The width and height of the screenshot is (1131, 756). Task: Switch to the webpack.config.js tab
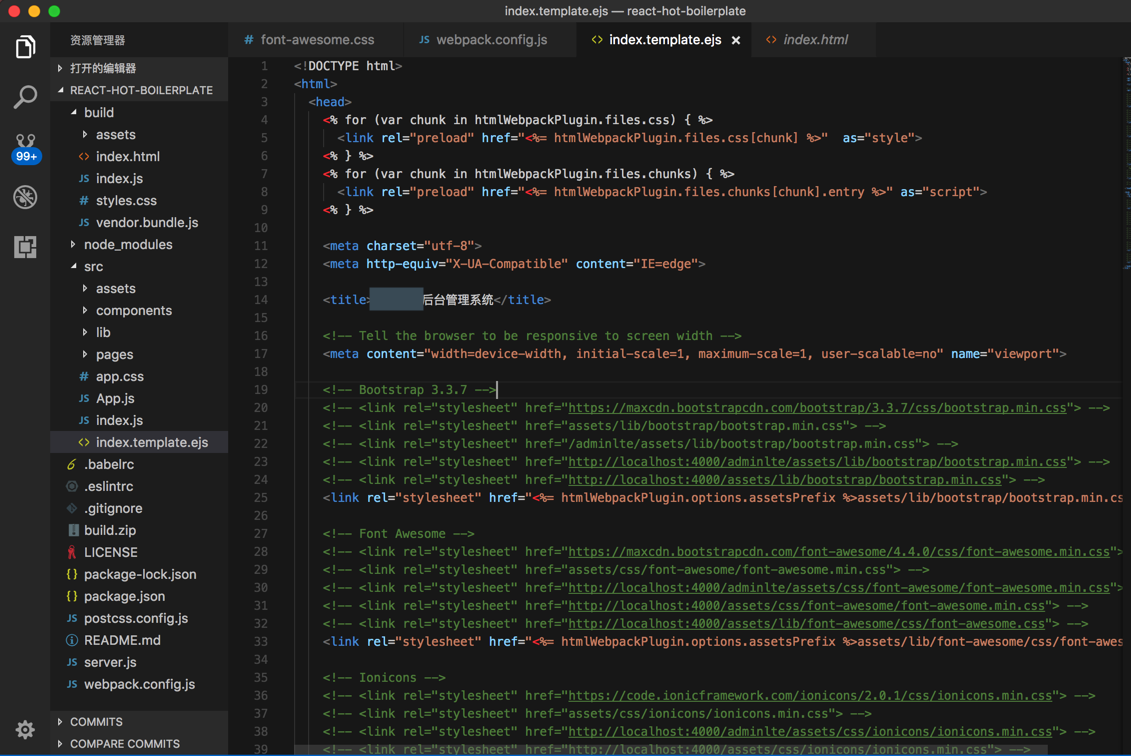click(490, 40)
